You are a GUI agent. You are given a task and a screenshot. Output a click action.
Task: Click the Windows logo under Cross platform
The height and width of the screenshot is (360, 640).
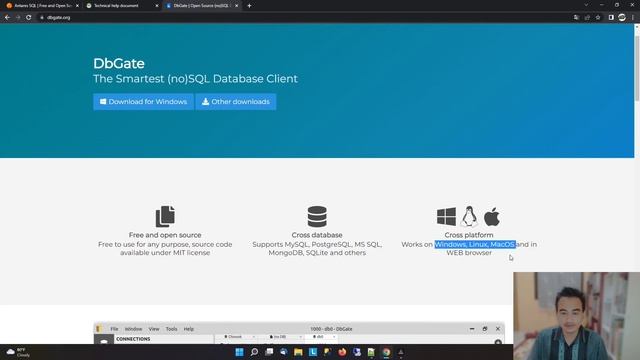click(x=446, y=216)
